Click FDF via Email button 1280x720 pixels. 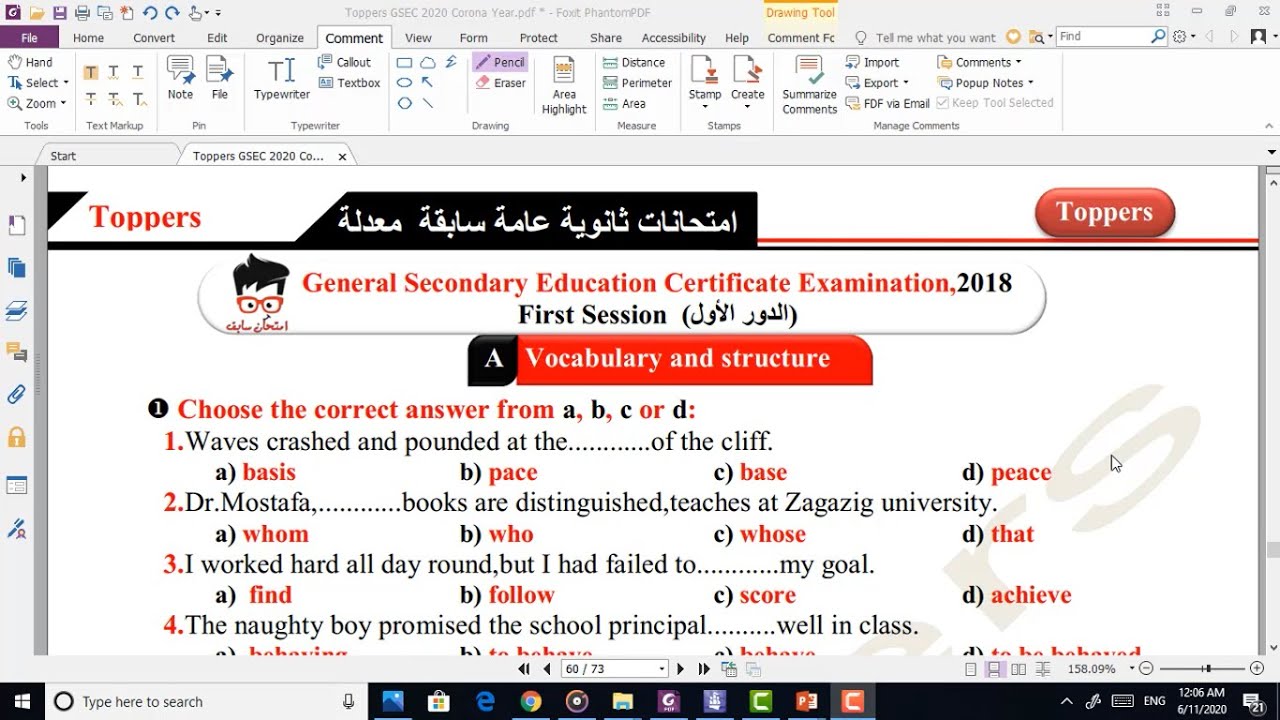pos(888,103)
